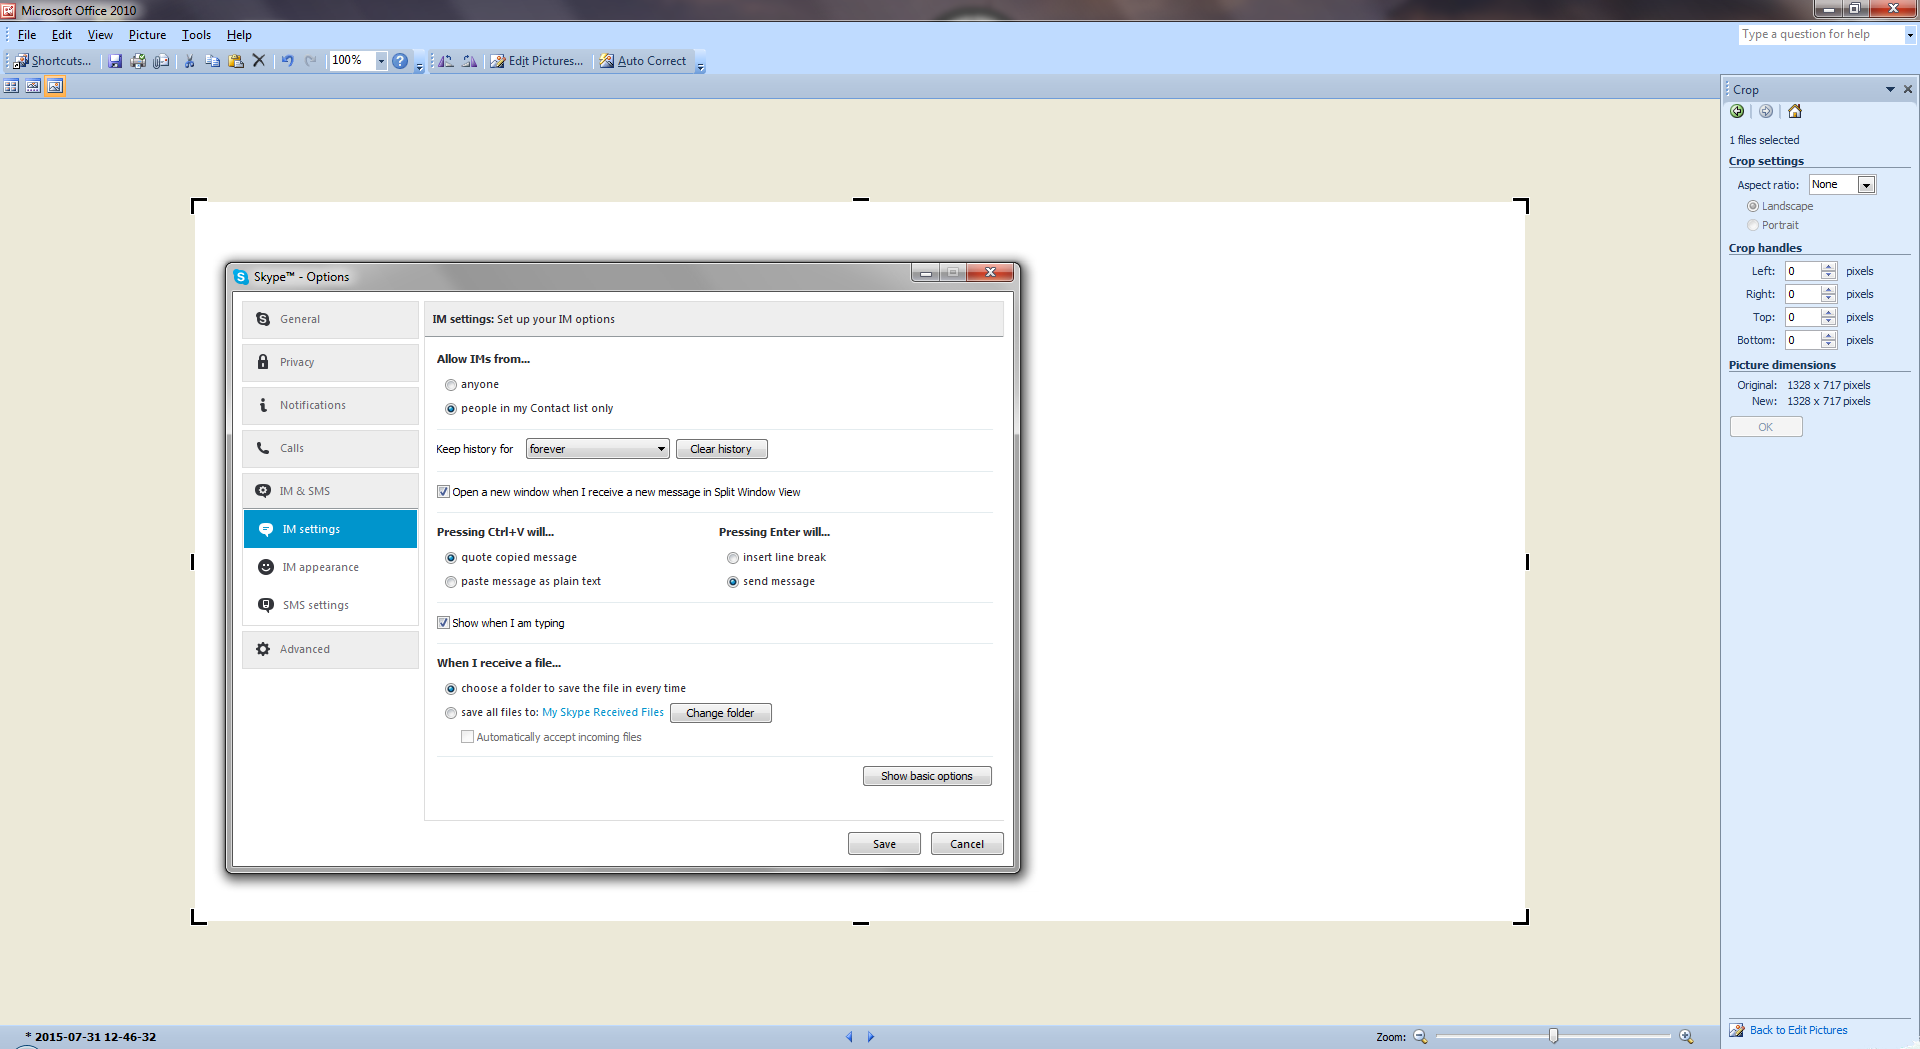Viewport: 1920px width, 1049px height.
Task: Open the Shortcuts pane from the toolbar
Action: [x=52, y=61]
